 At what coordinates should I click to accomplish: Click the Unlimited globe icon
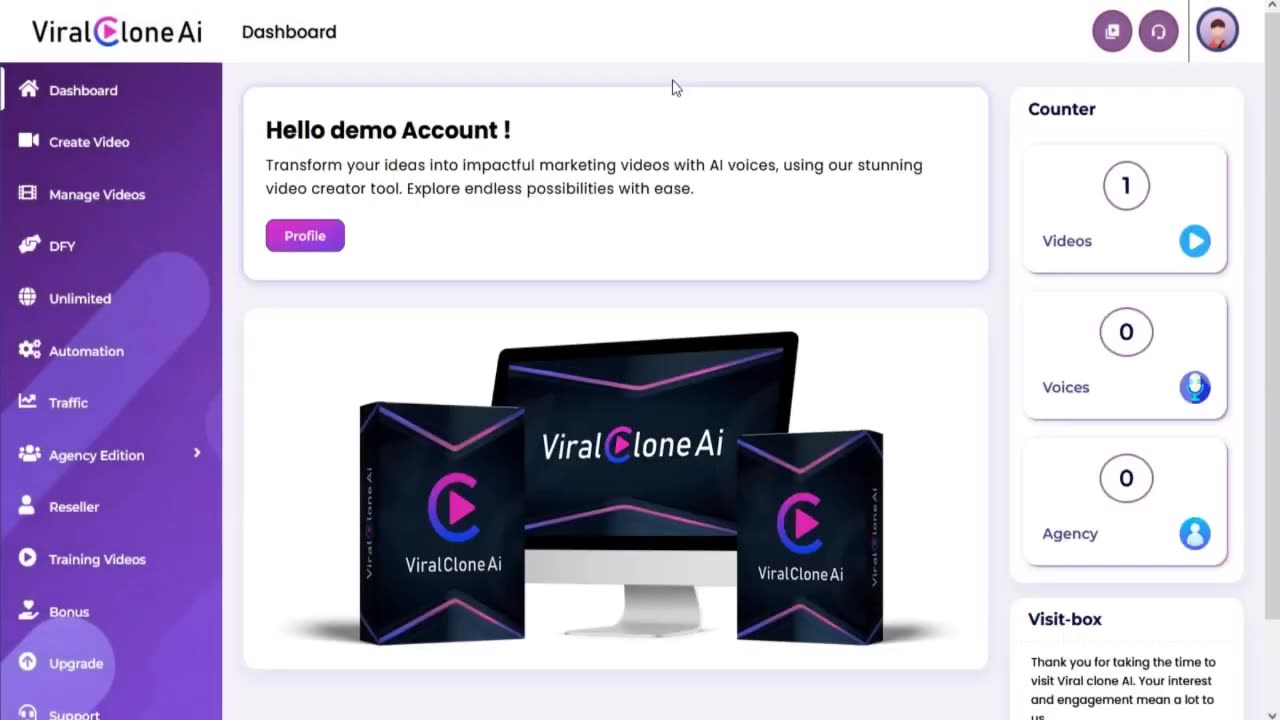click(28, 297)
